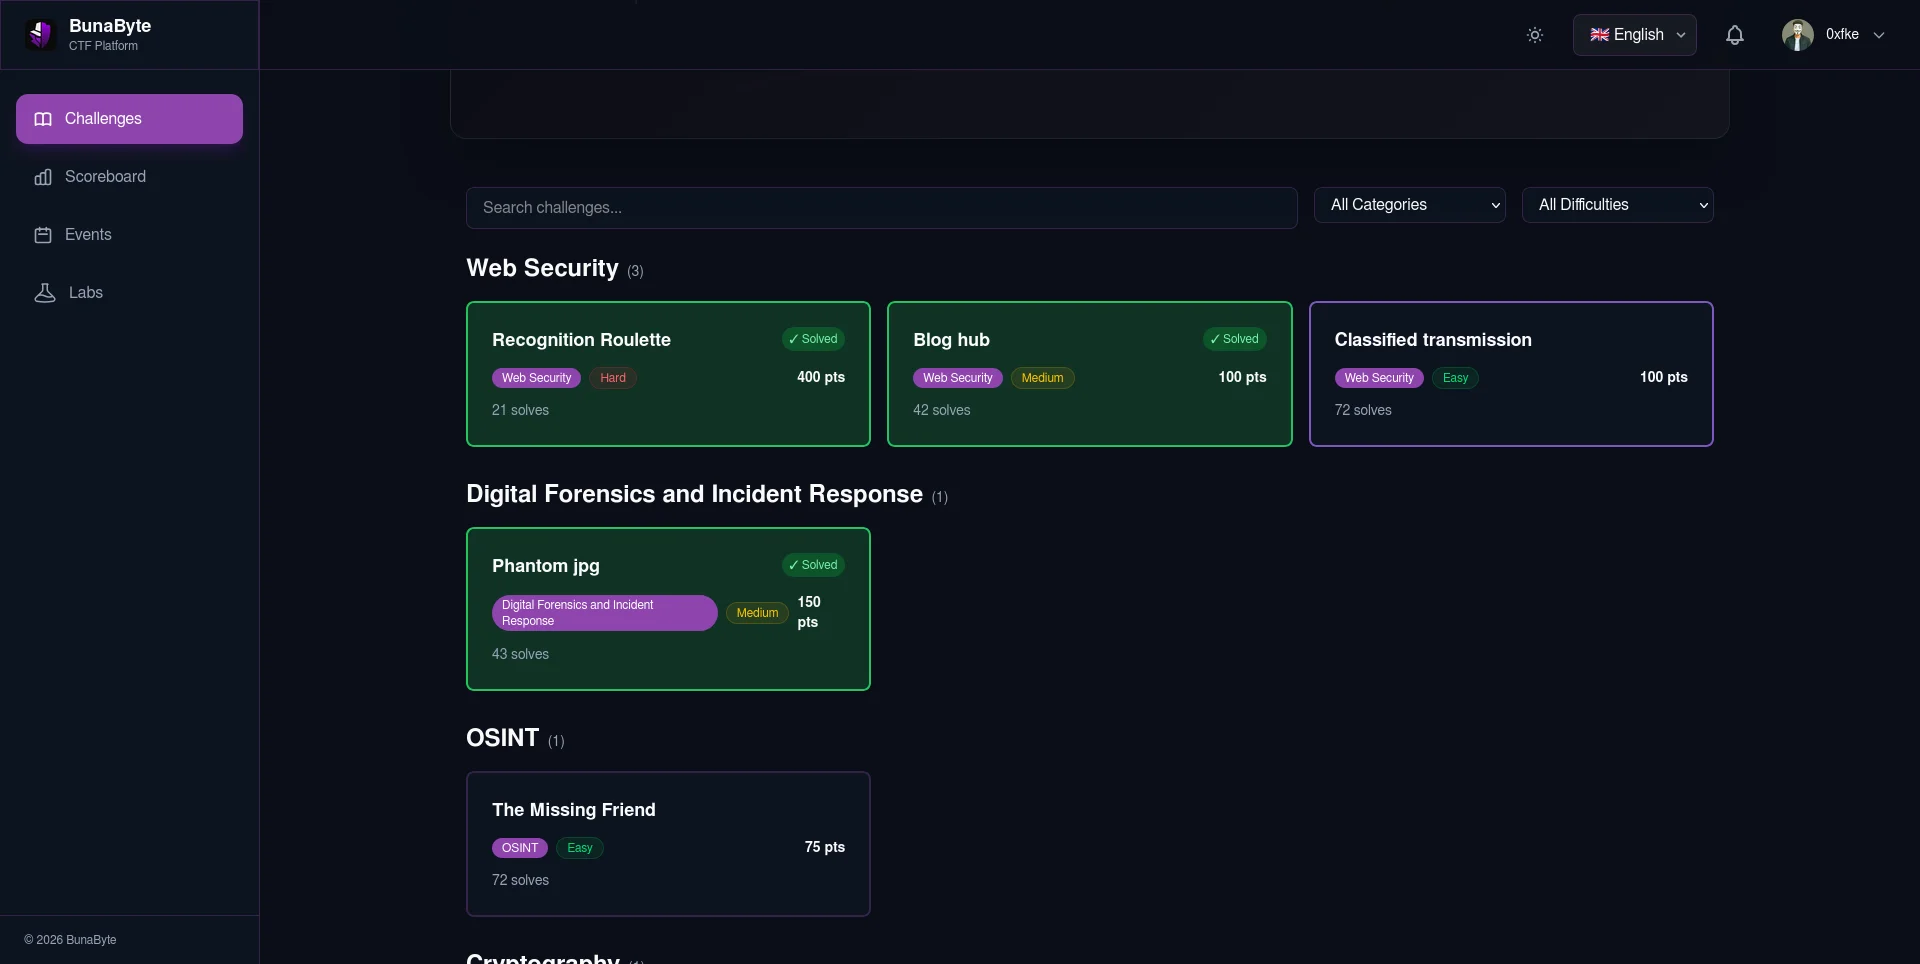Click the BunaByte logo icon
The height and width of the screenshot is (964, 1920).
pyautogui.click(x=40, y=35)
